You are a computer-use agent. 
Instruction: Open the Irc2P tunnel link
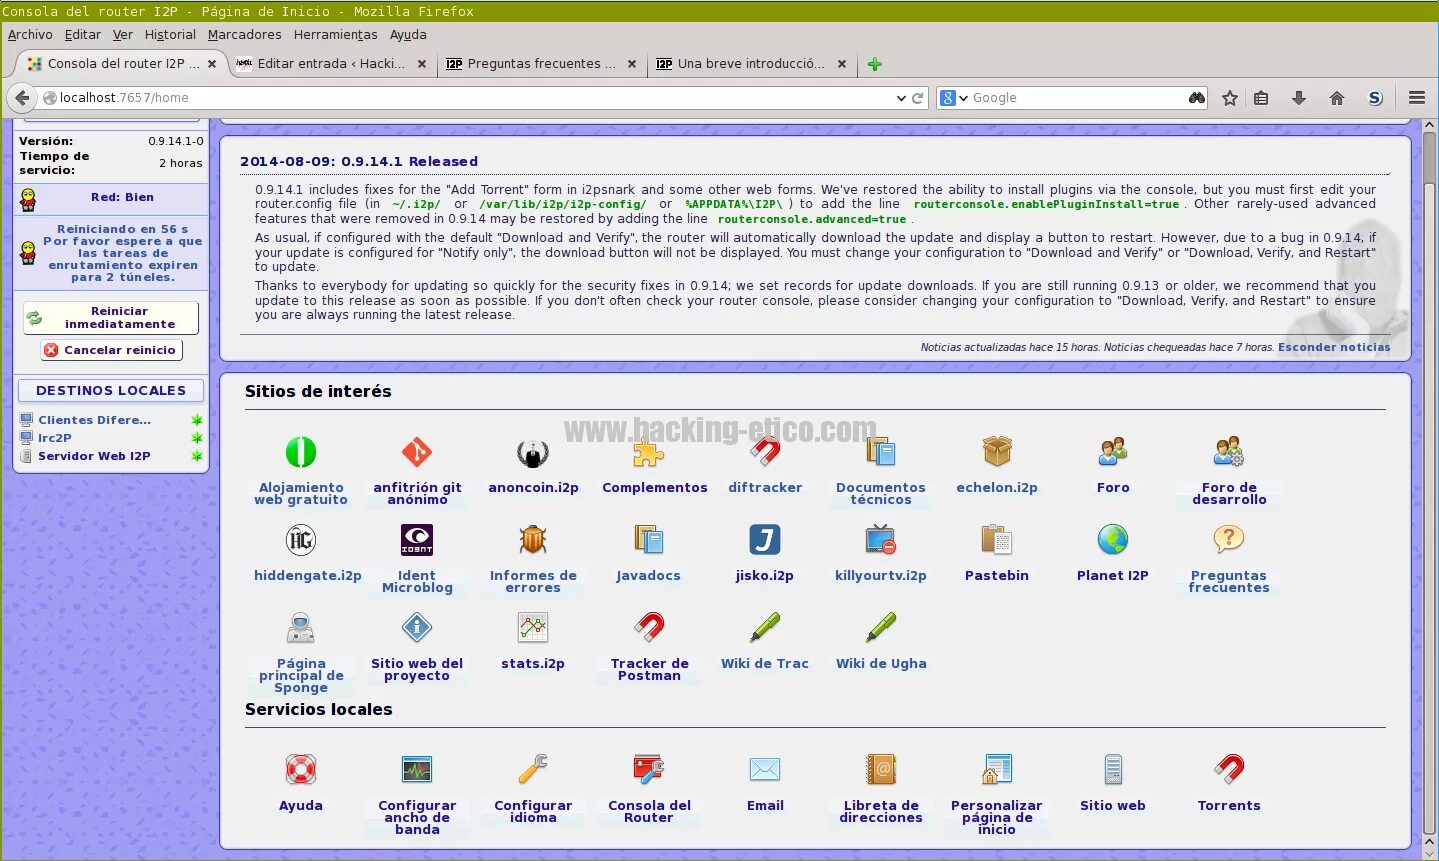click(x=55, y=438)
